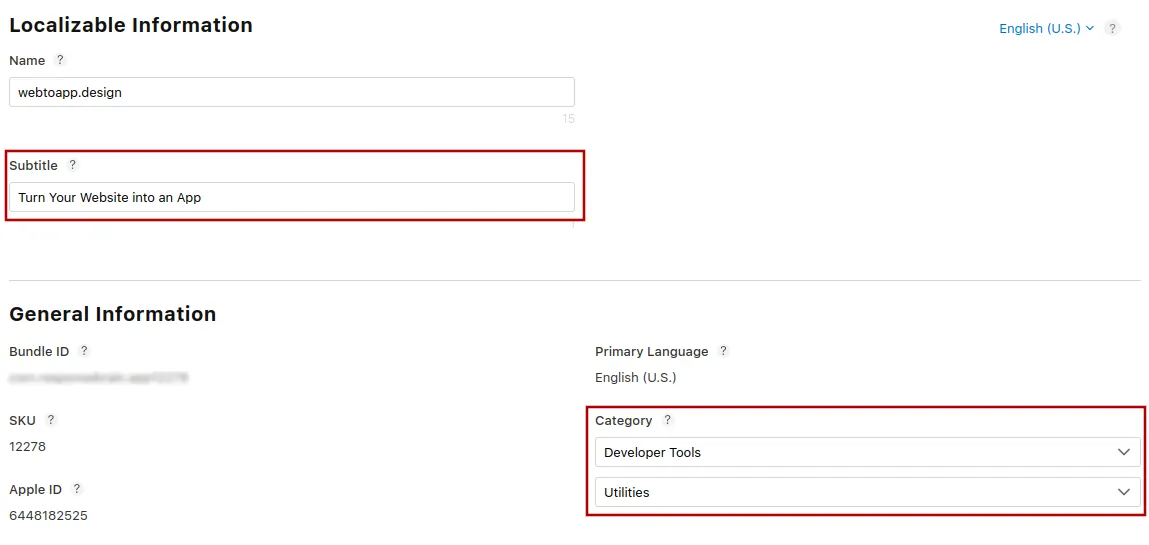This screenshot has width=1149, height=545.
Task: Open help icon next to language selector
Action: [1112, 29]
